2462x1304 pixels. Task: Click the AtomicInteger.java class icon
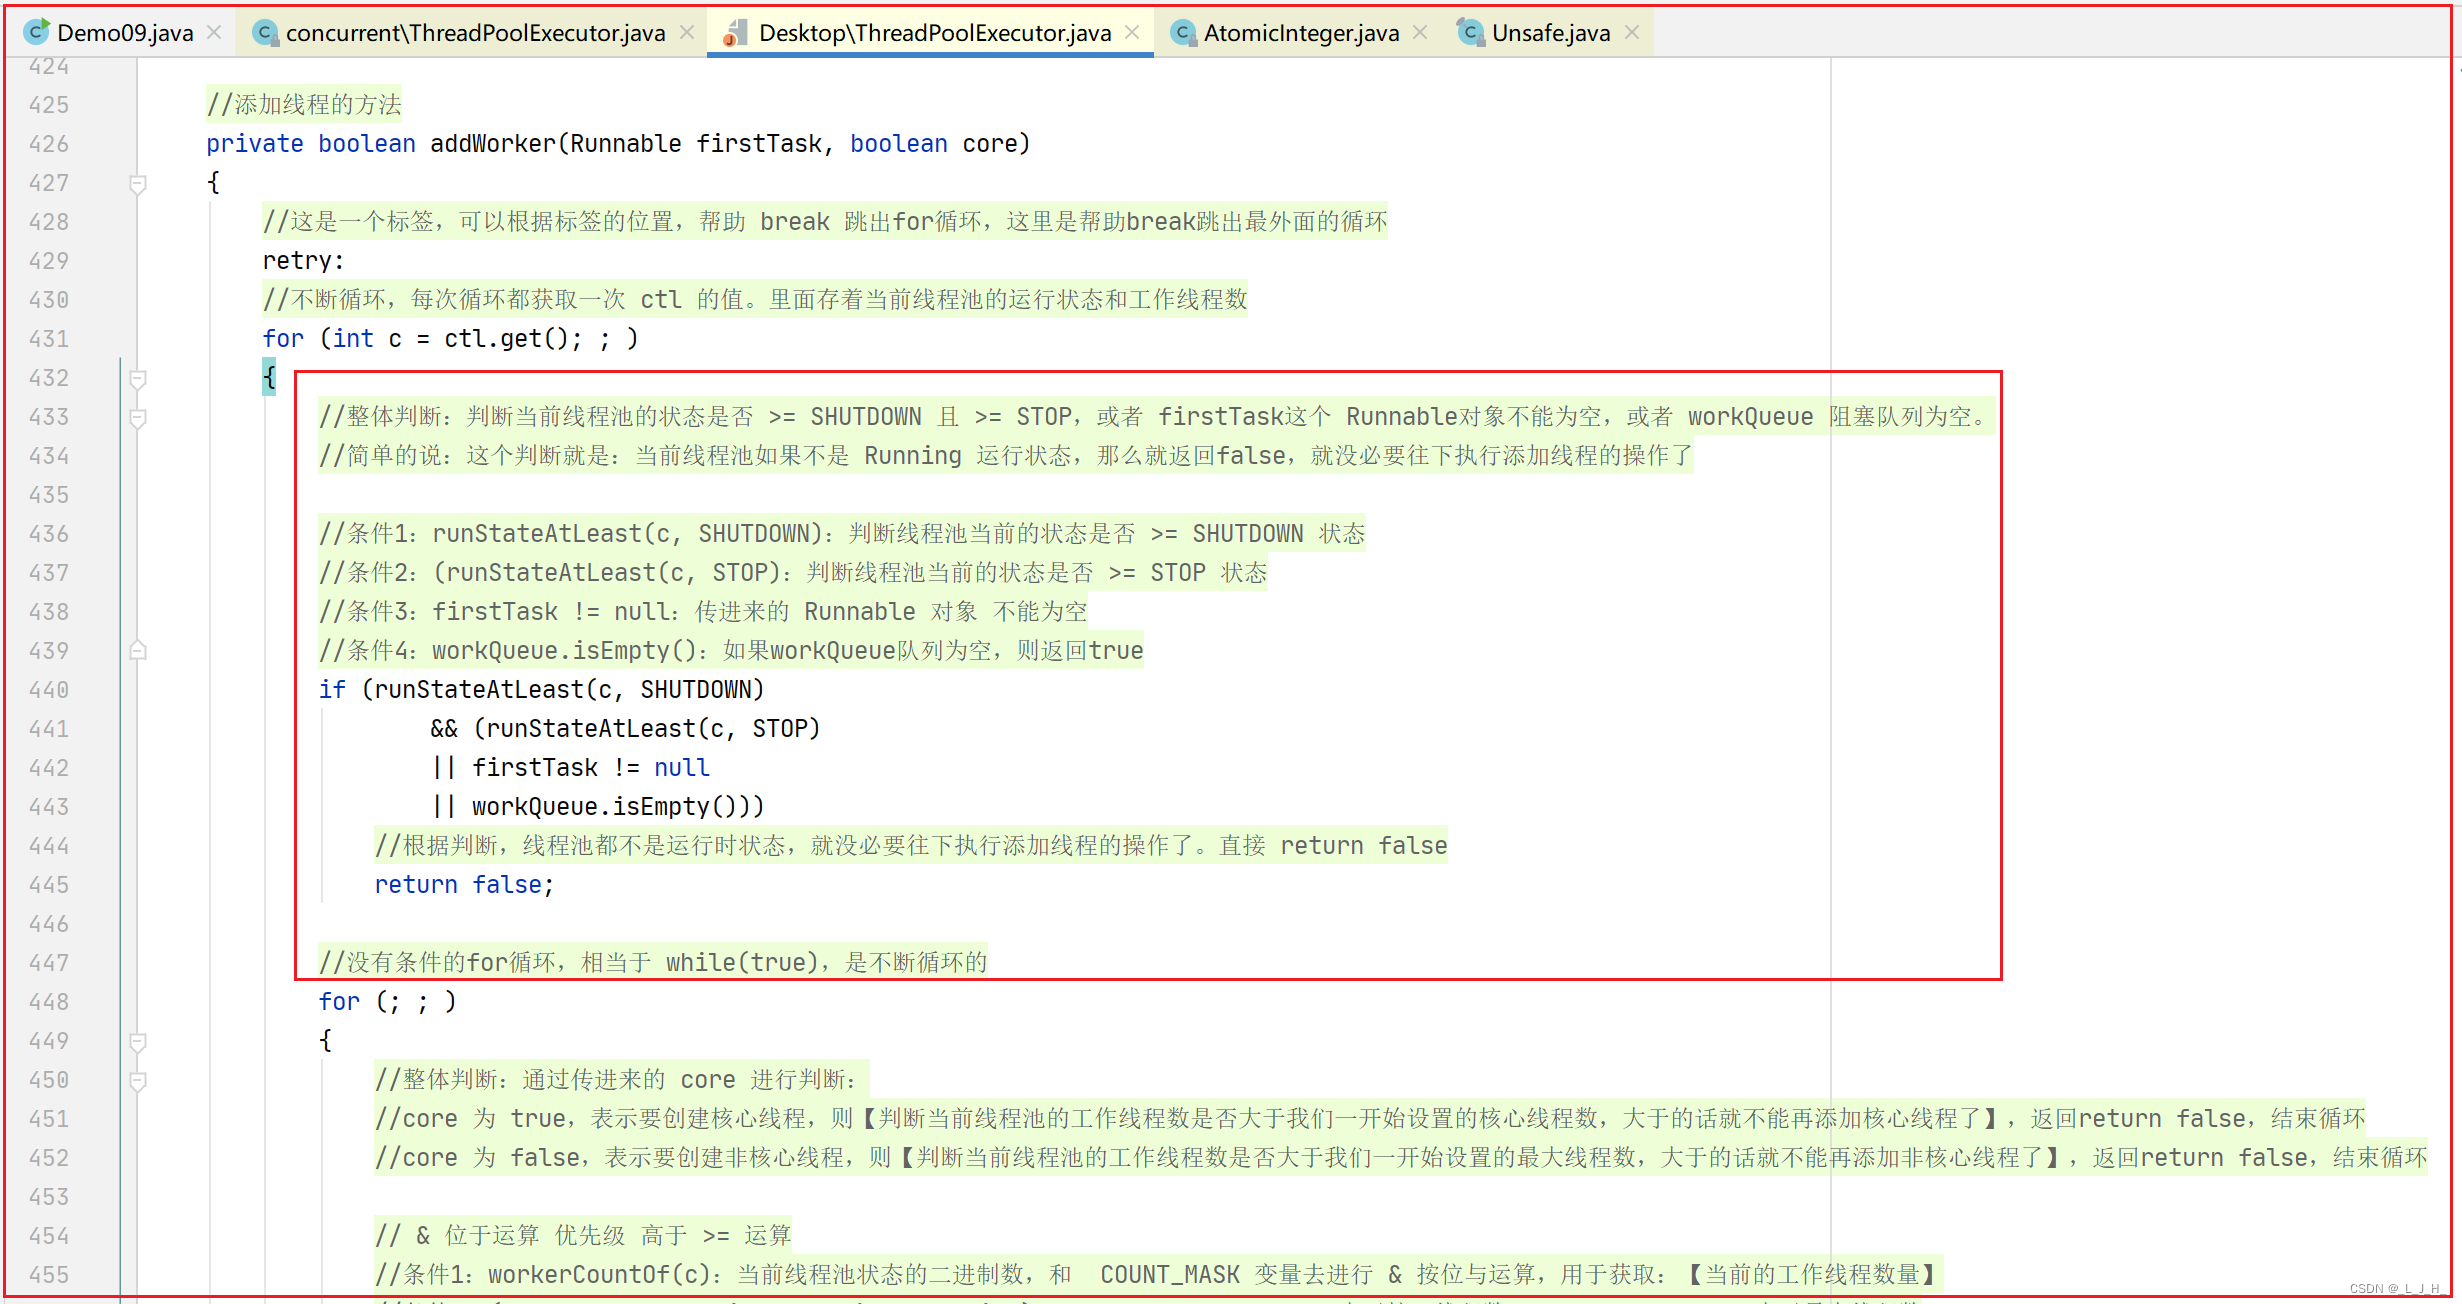(x=1183, y=33)
